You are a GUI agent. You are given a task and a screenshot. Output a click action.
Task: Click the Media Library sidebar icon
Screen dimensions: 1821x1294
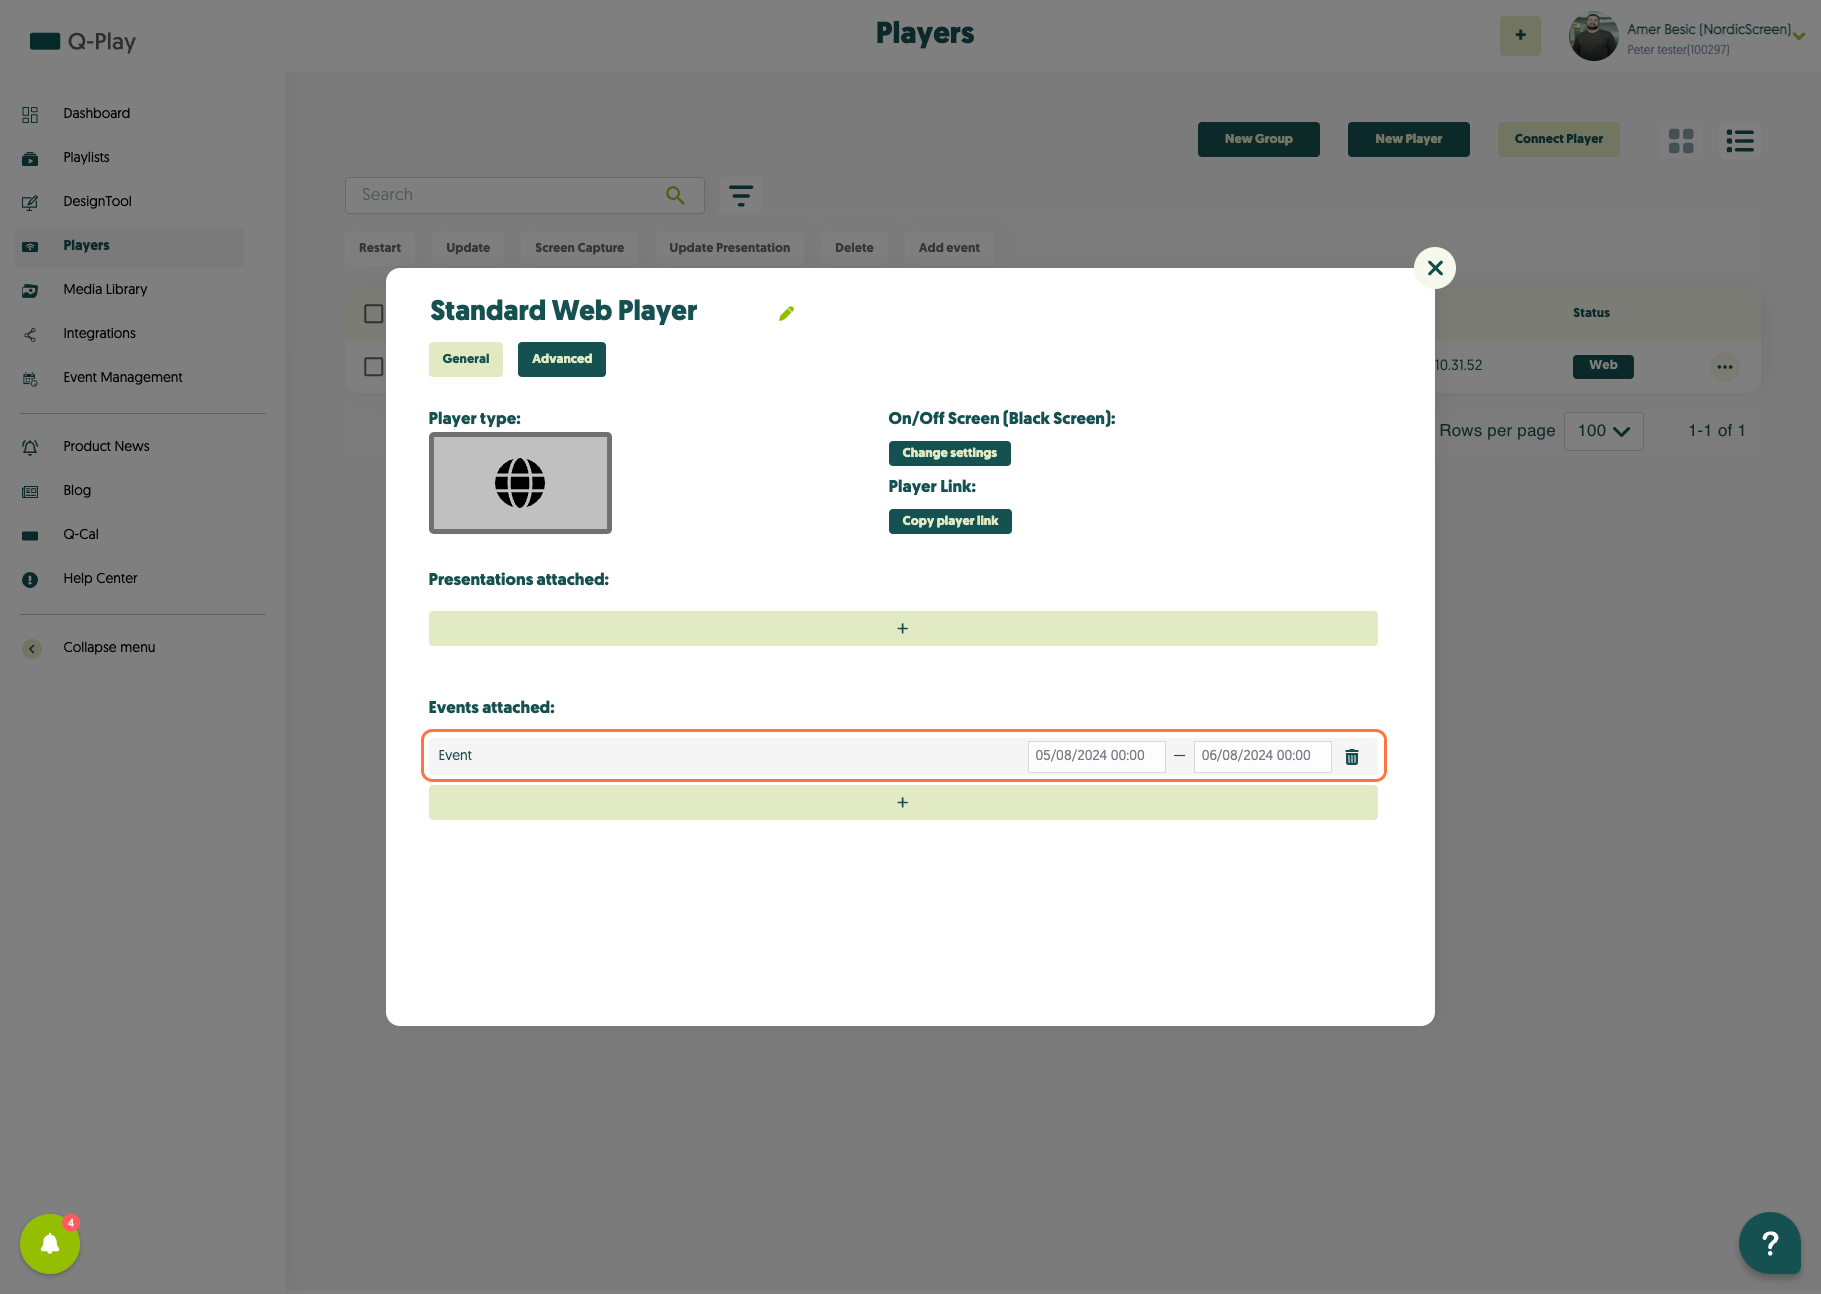click(30, 290)
